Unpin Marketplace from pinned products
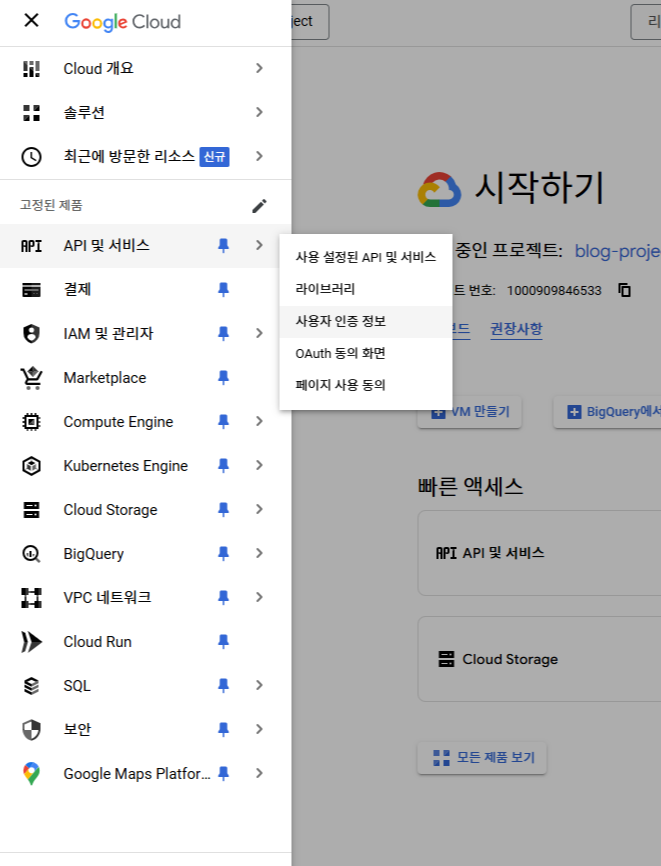 pyautogui.click(x=223, y=377)
